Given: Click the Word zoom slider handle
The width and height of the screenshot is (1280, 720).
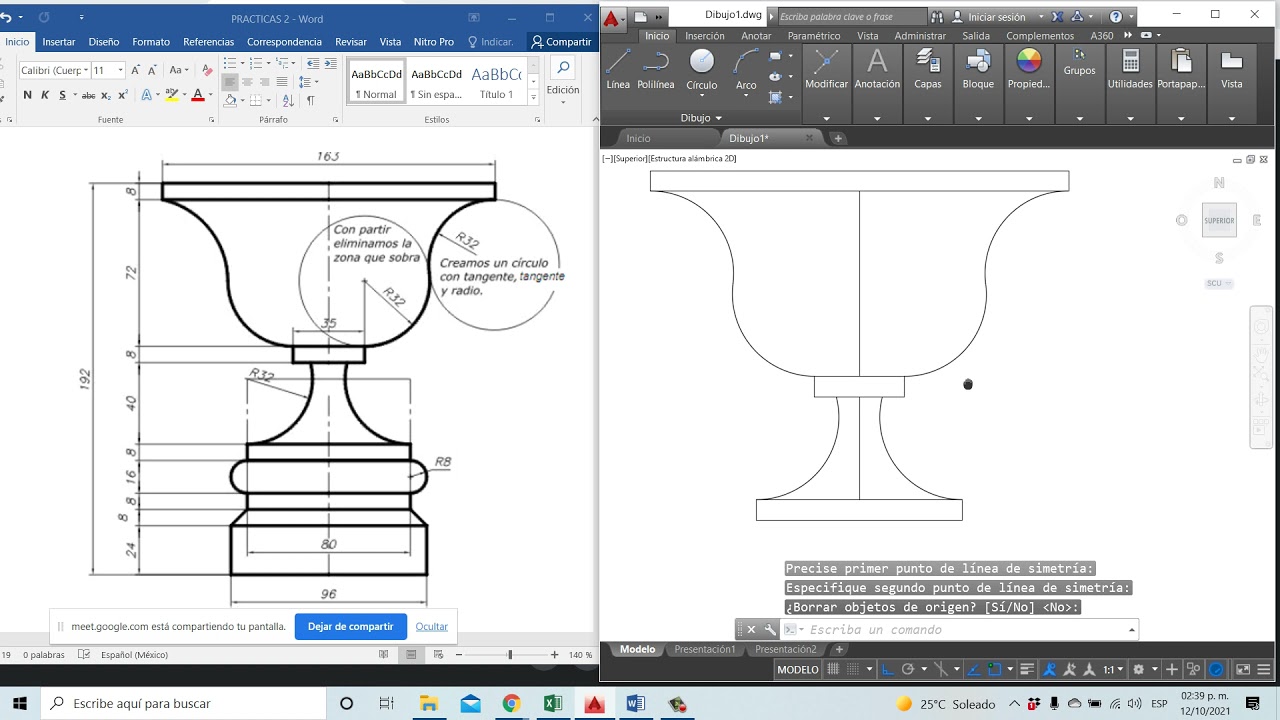Looking at the screenshot, I should (510, 655).
